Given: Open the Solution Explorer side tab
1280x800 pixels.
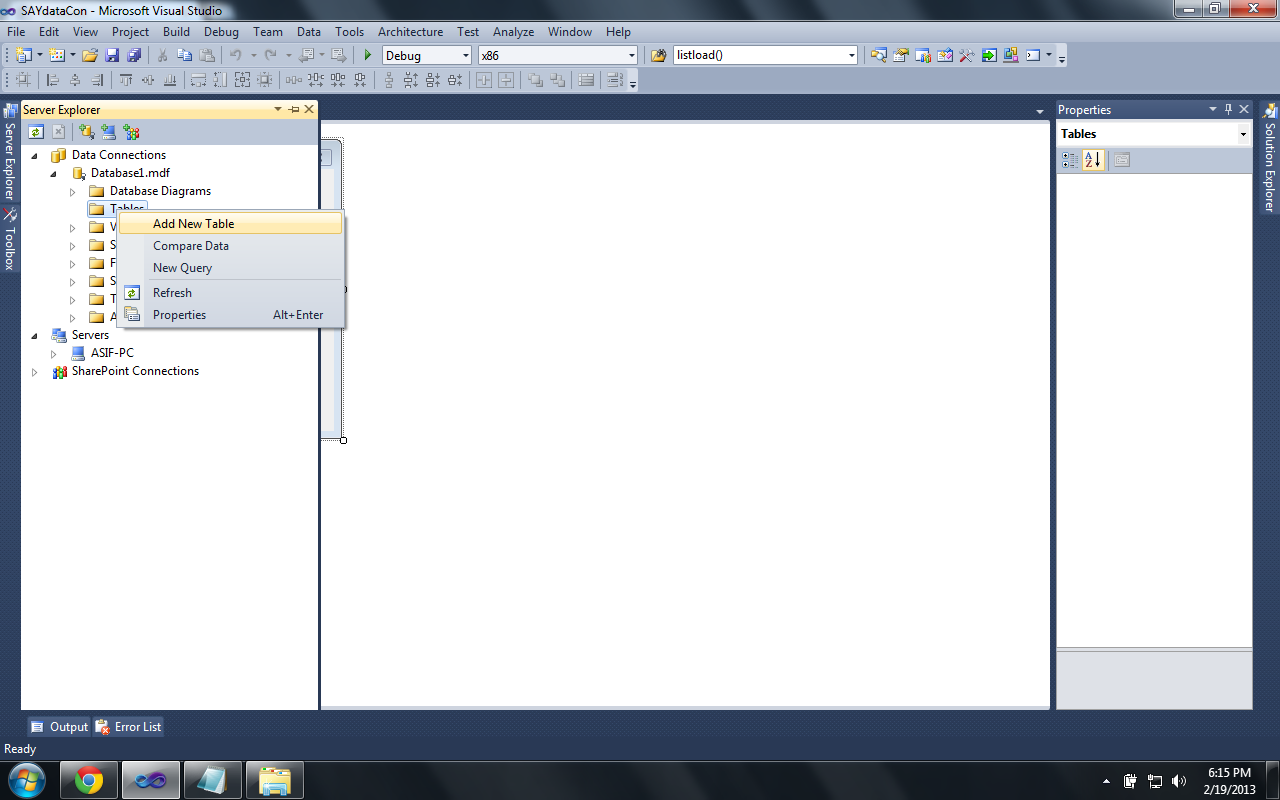Looking at the screenshot, I should tap(1270, 158).
